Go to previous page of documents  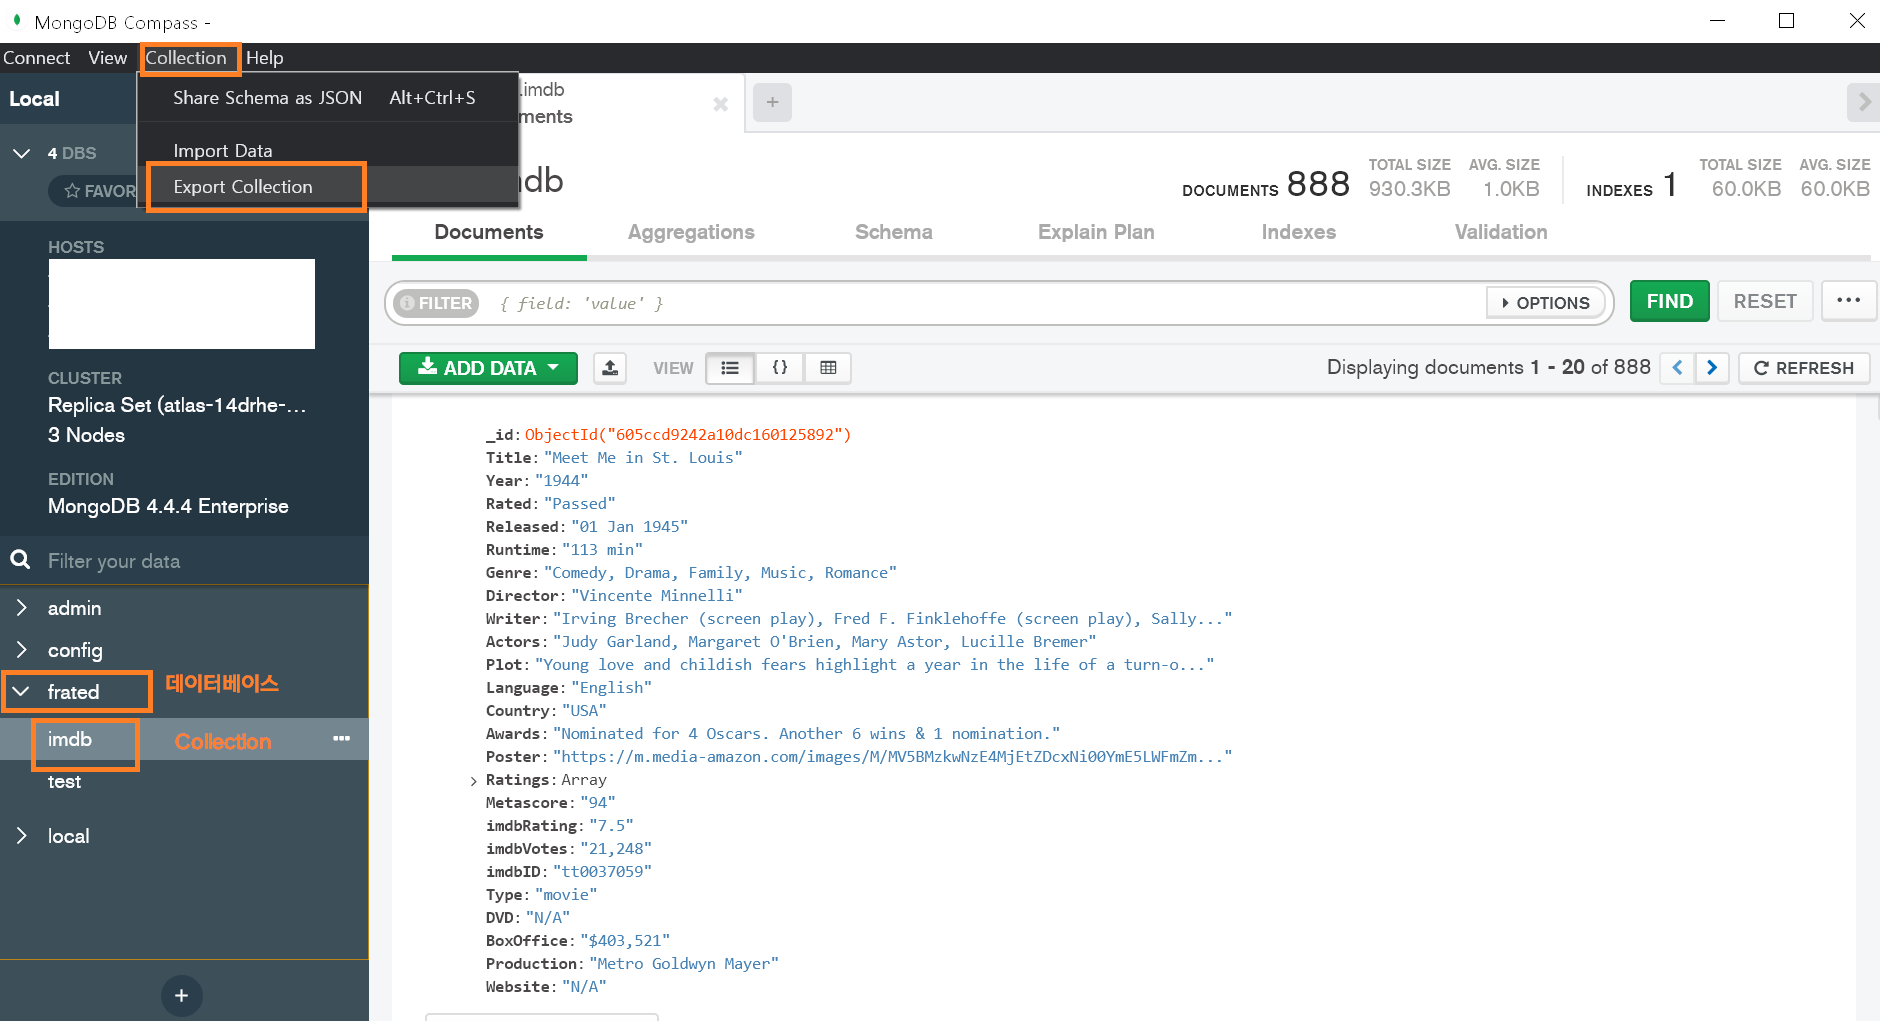[1677, 368]
